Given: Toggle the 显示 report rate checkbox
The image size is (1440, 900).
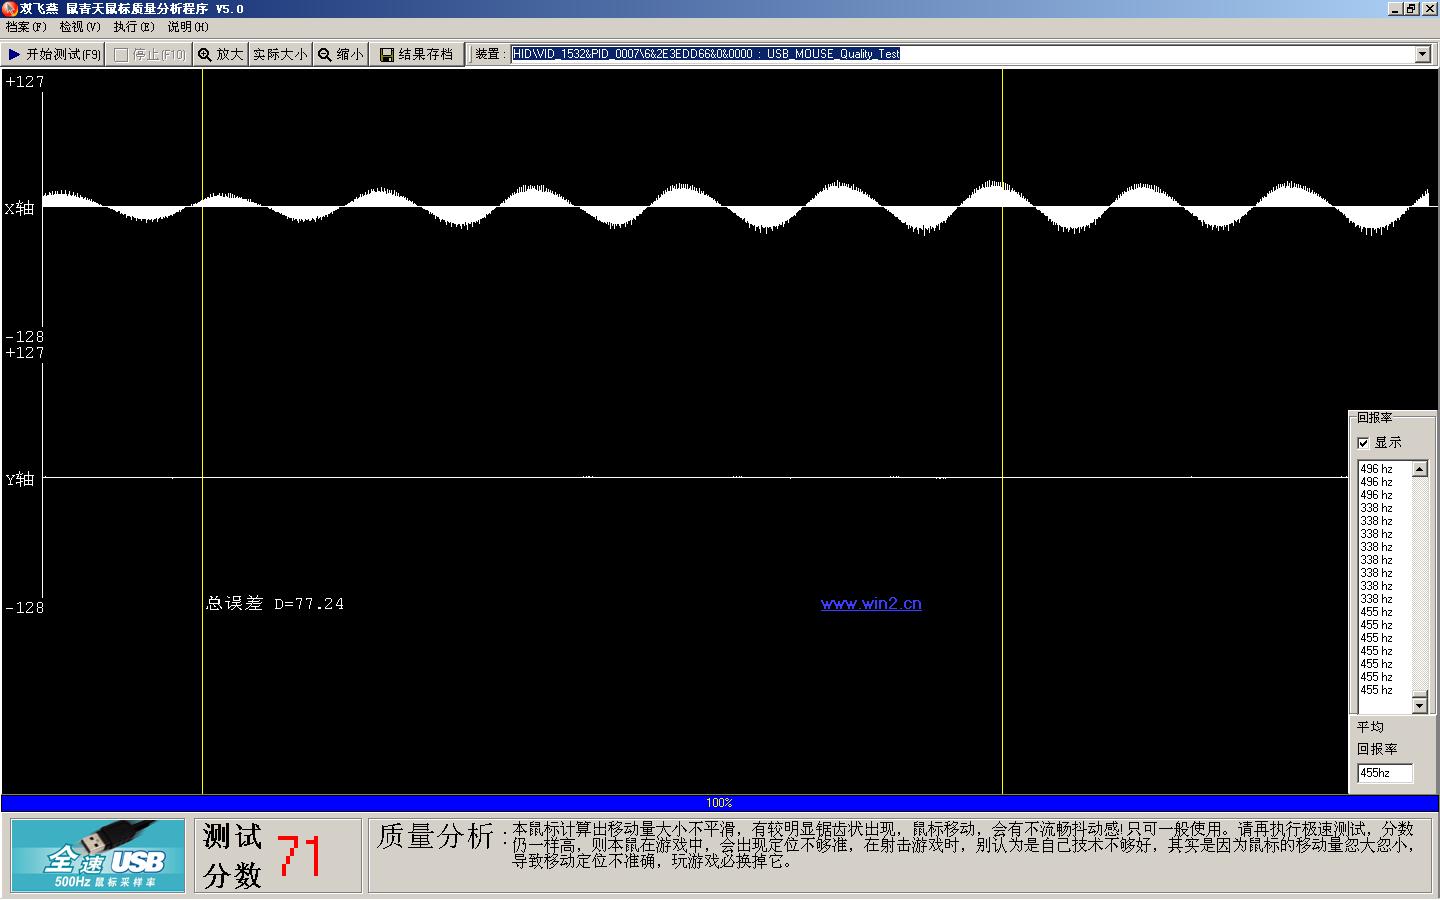Looking at the screenshot, I should (1363, 443).
